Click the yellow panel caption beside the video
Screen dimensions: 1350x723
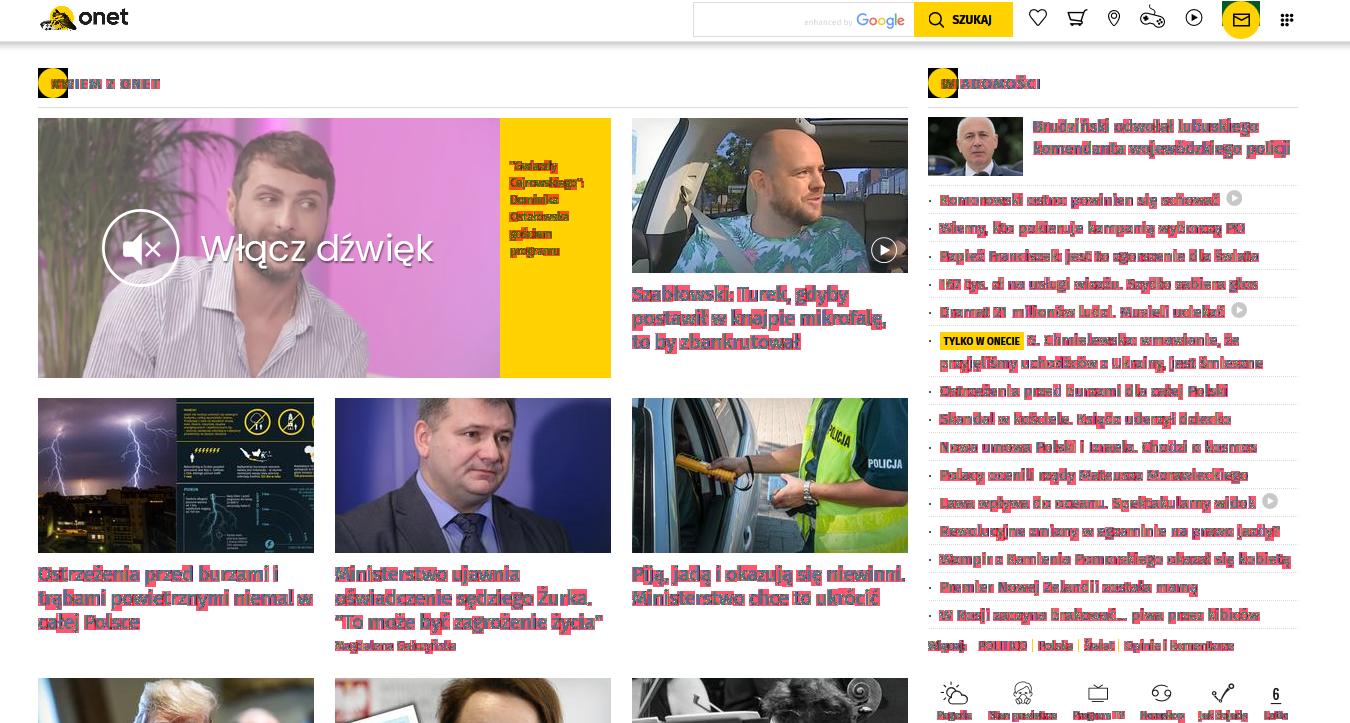(546, 208)
